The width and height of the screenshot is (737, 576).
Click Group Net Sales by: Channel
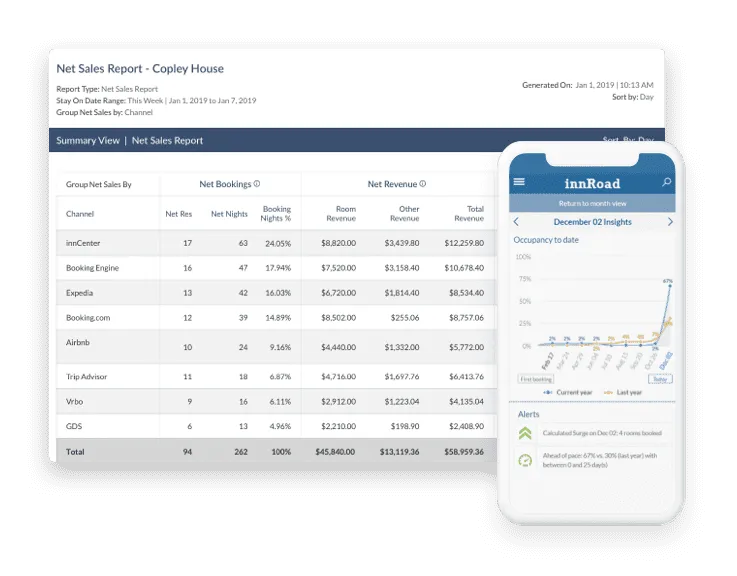(x=104, y=112)
